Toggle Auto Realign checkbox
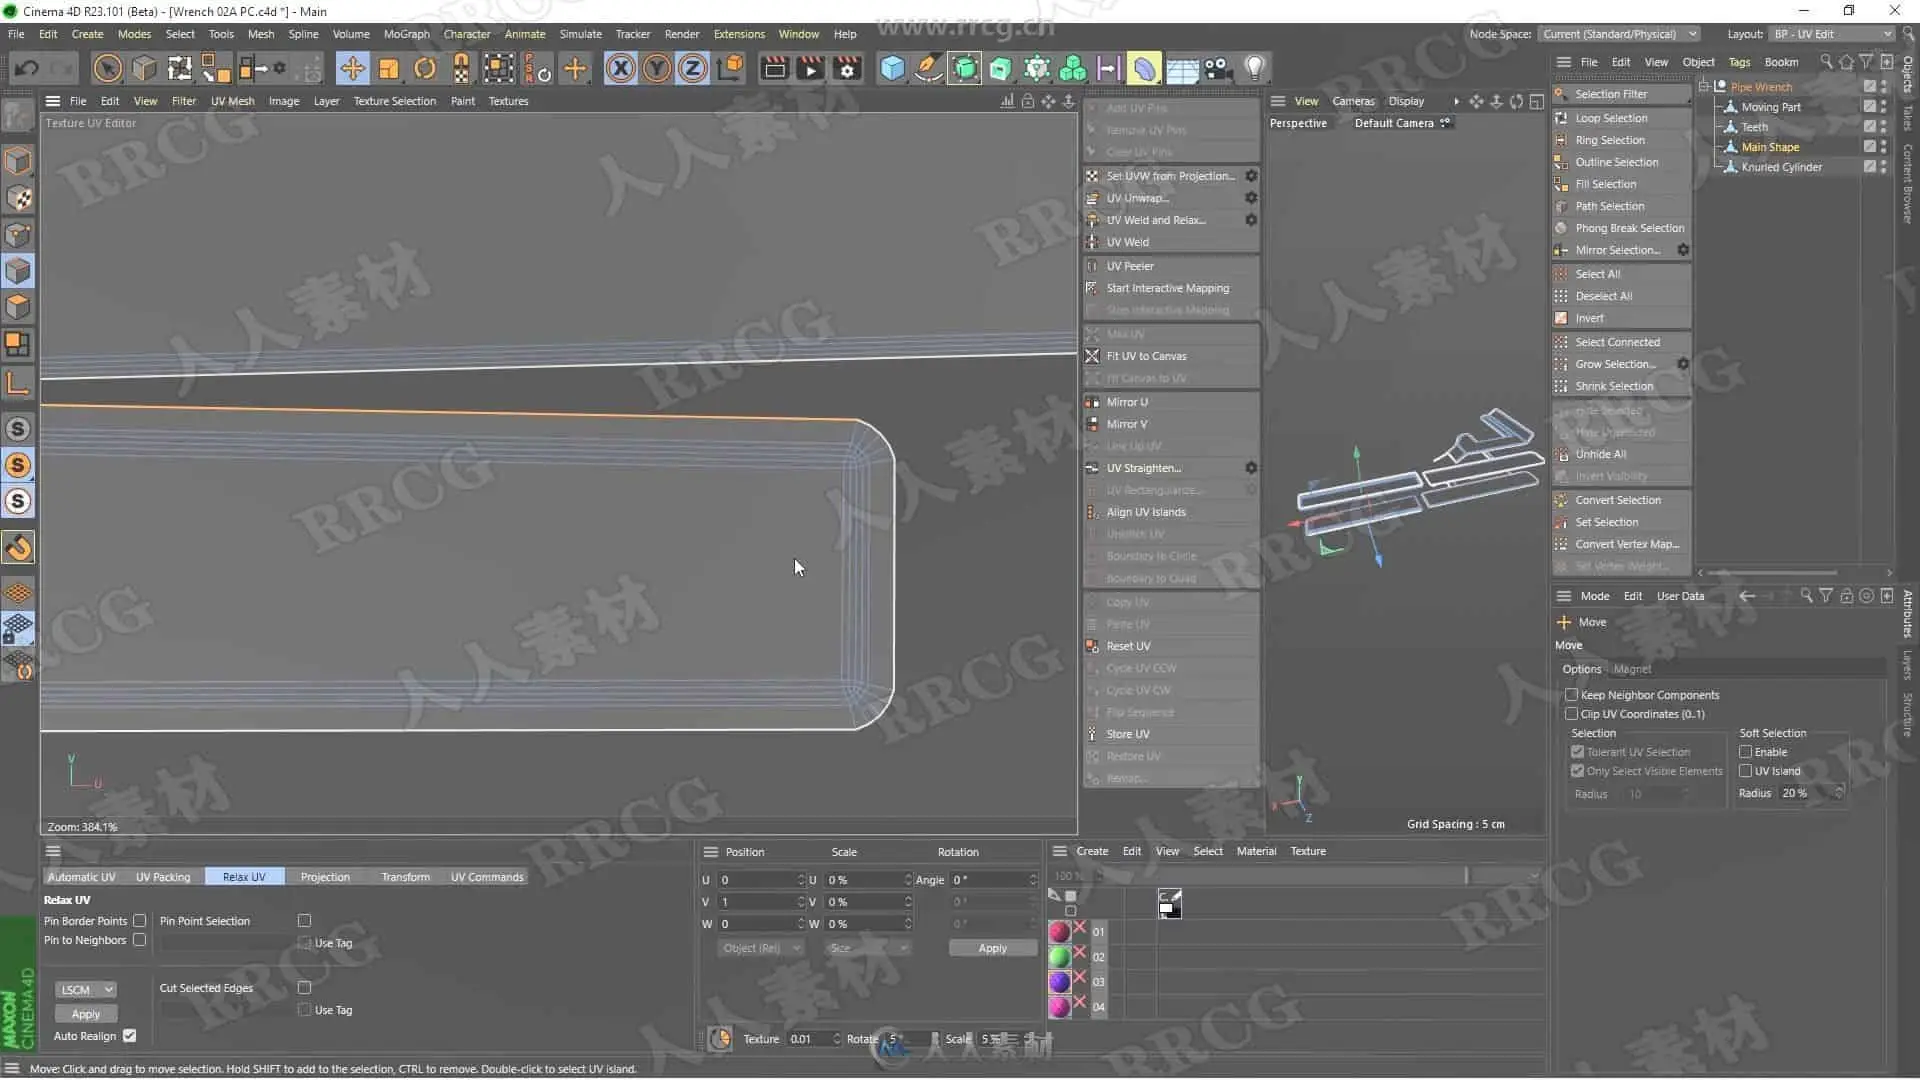This screenshot has width=1920, height=1080. click(130, 1036)
